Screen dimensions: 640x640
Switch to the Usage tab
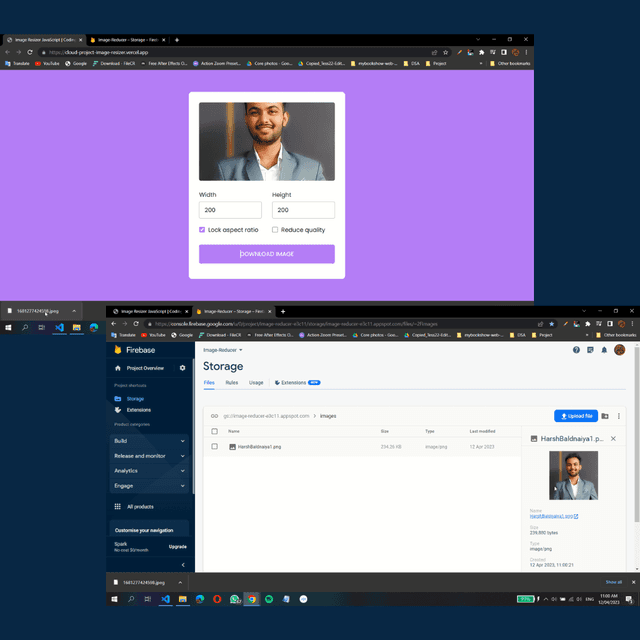coord(256,383)
